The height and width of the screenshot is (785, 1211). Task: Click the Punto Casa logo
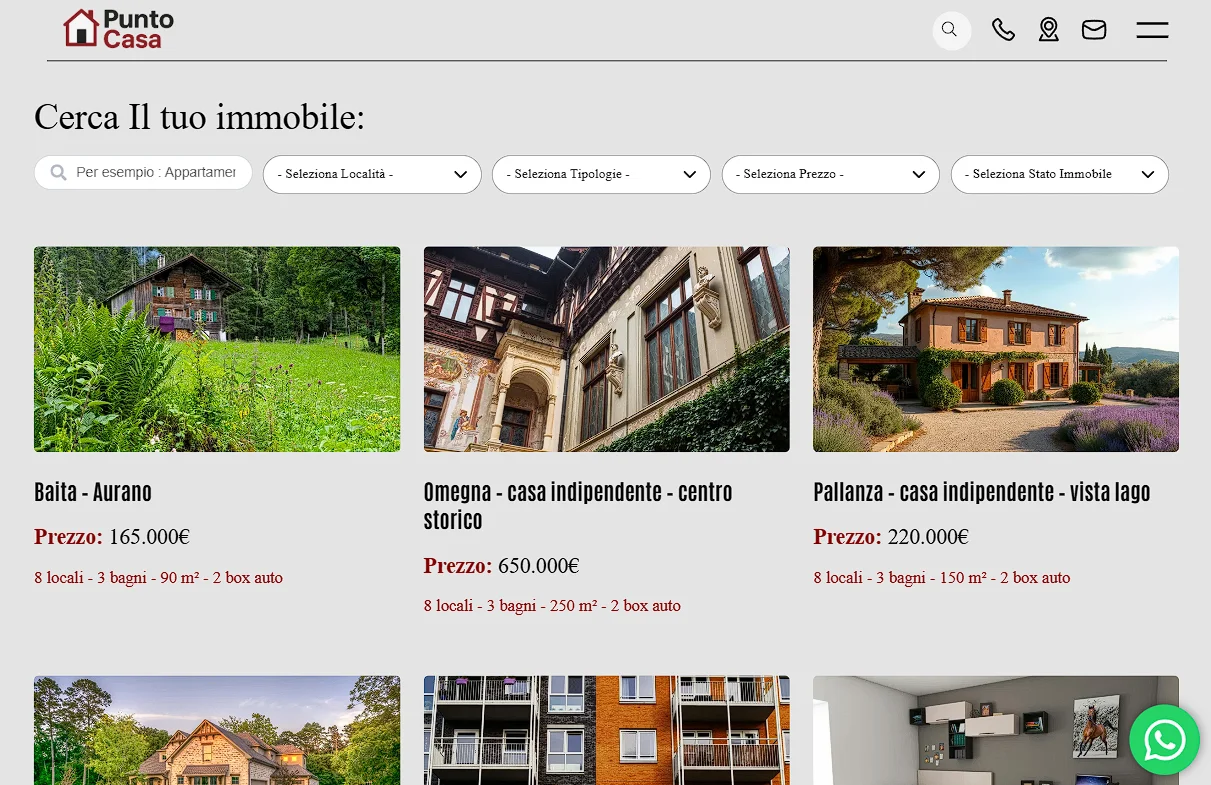pos(118,29)
